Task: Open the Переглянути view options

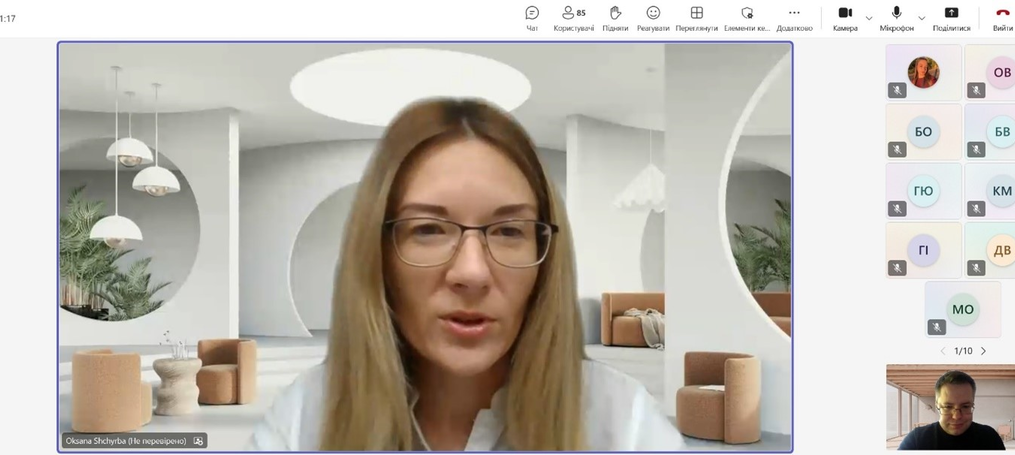Action: 697,18
